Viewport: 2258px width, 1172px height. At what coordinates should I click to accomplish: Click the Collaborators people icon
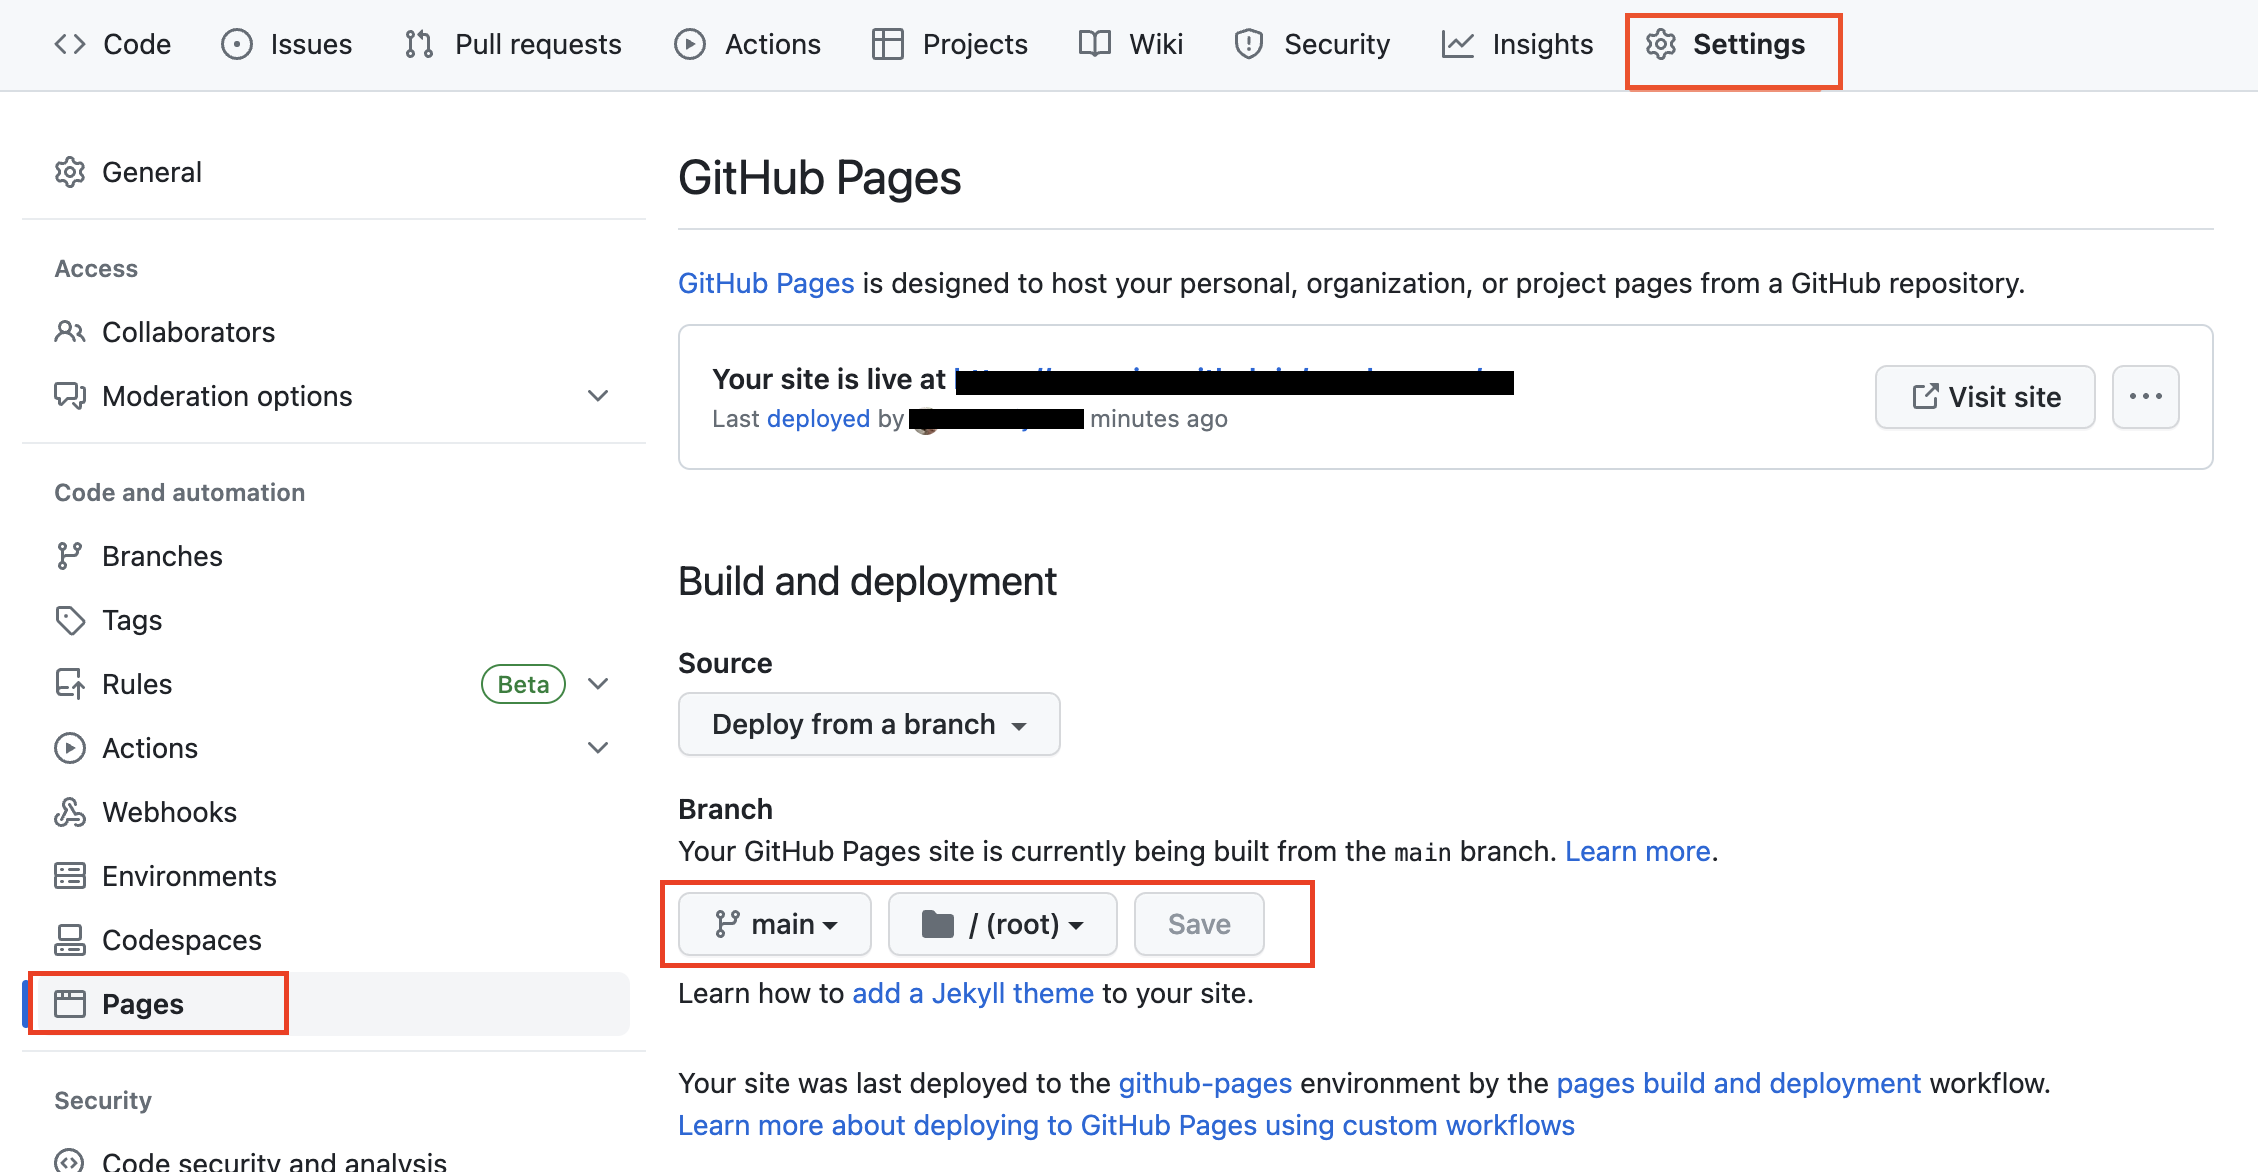[70, 332]
